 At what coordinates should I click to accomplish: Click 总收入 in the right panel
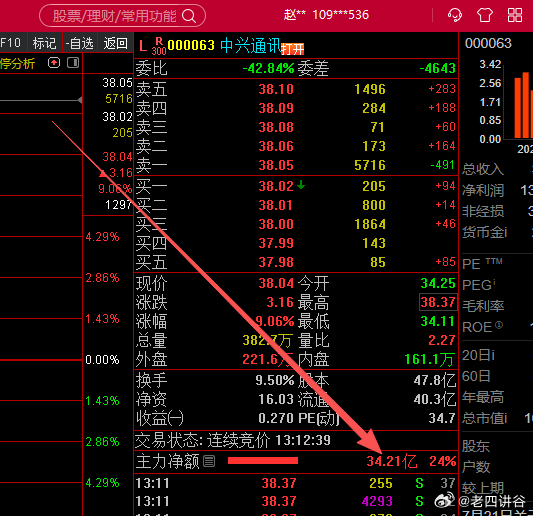click(483, 169)
